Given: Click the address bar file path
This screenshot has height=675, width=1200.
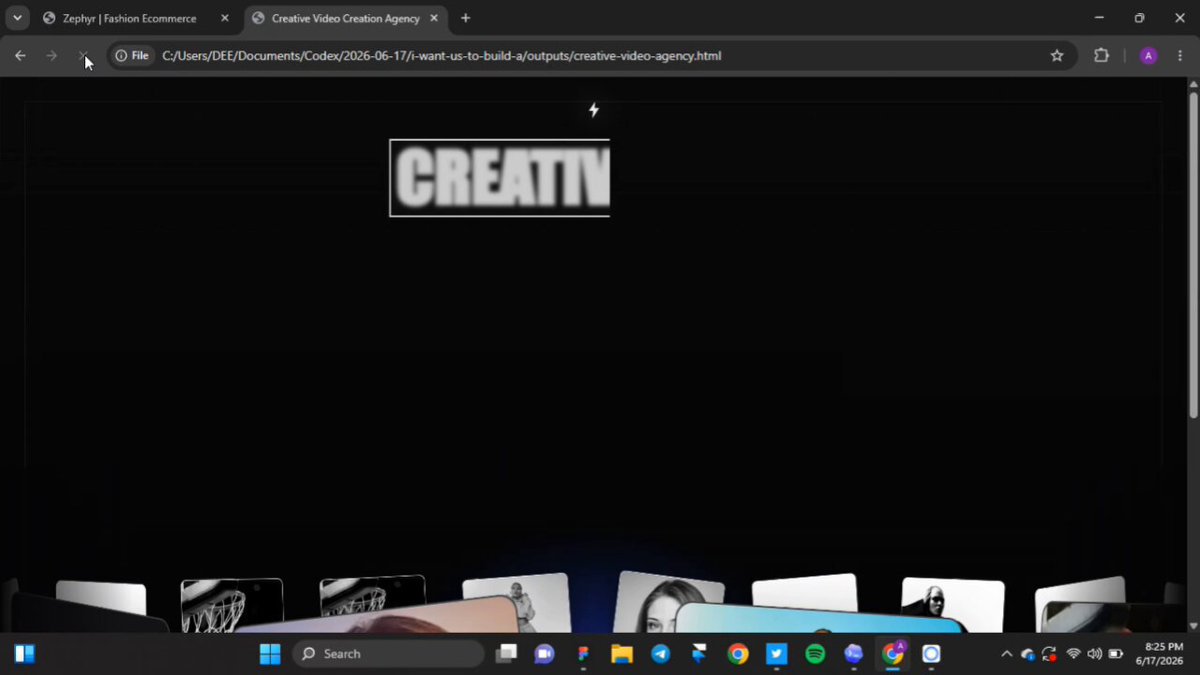Looking at the screenshot, I should point(441,56).
